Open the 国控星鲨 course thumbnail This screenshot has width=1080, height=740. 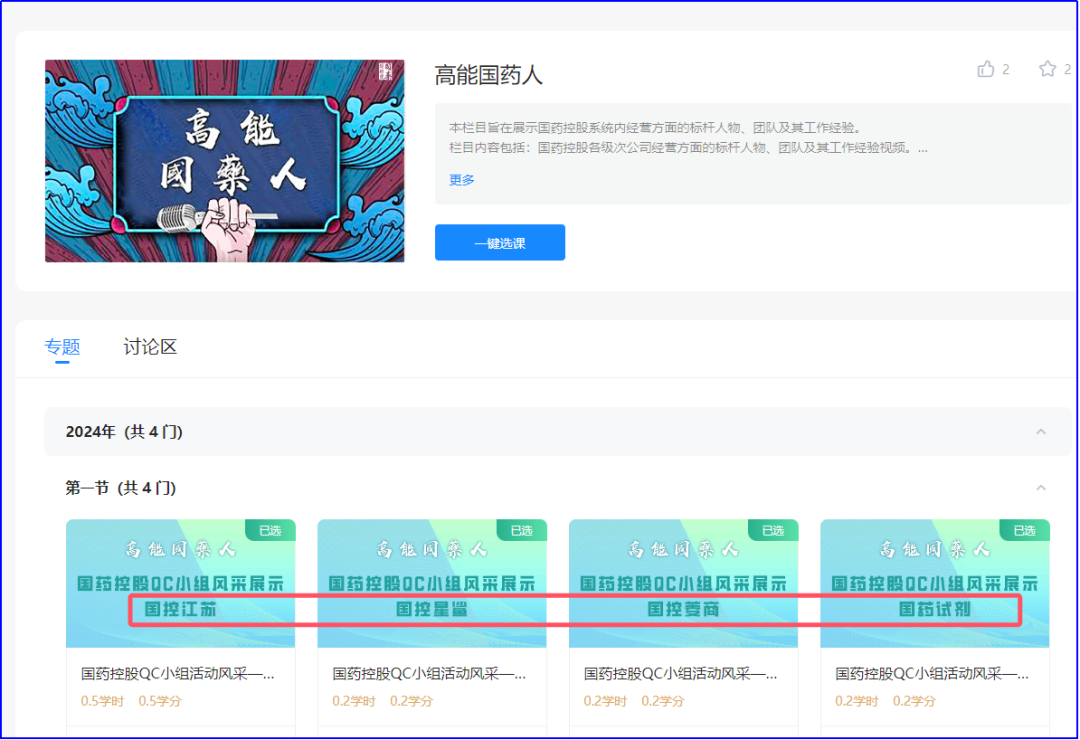tap(432, 583)
